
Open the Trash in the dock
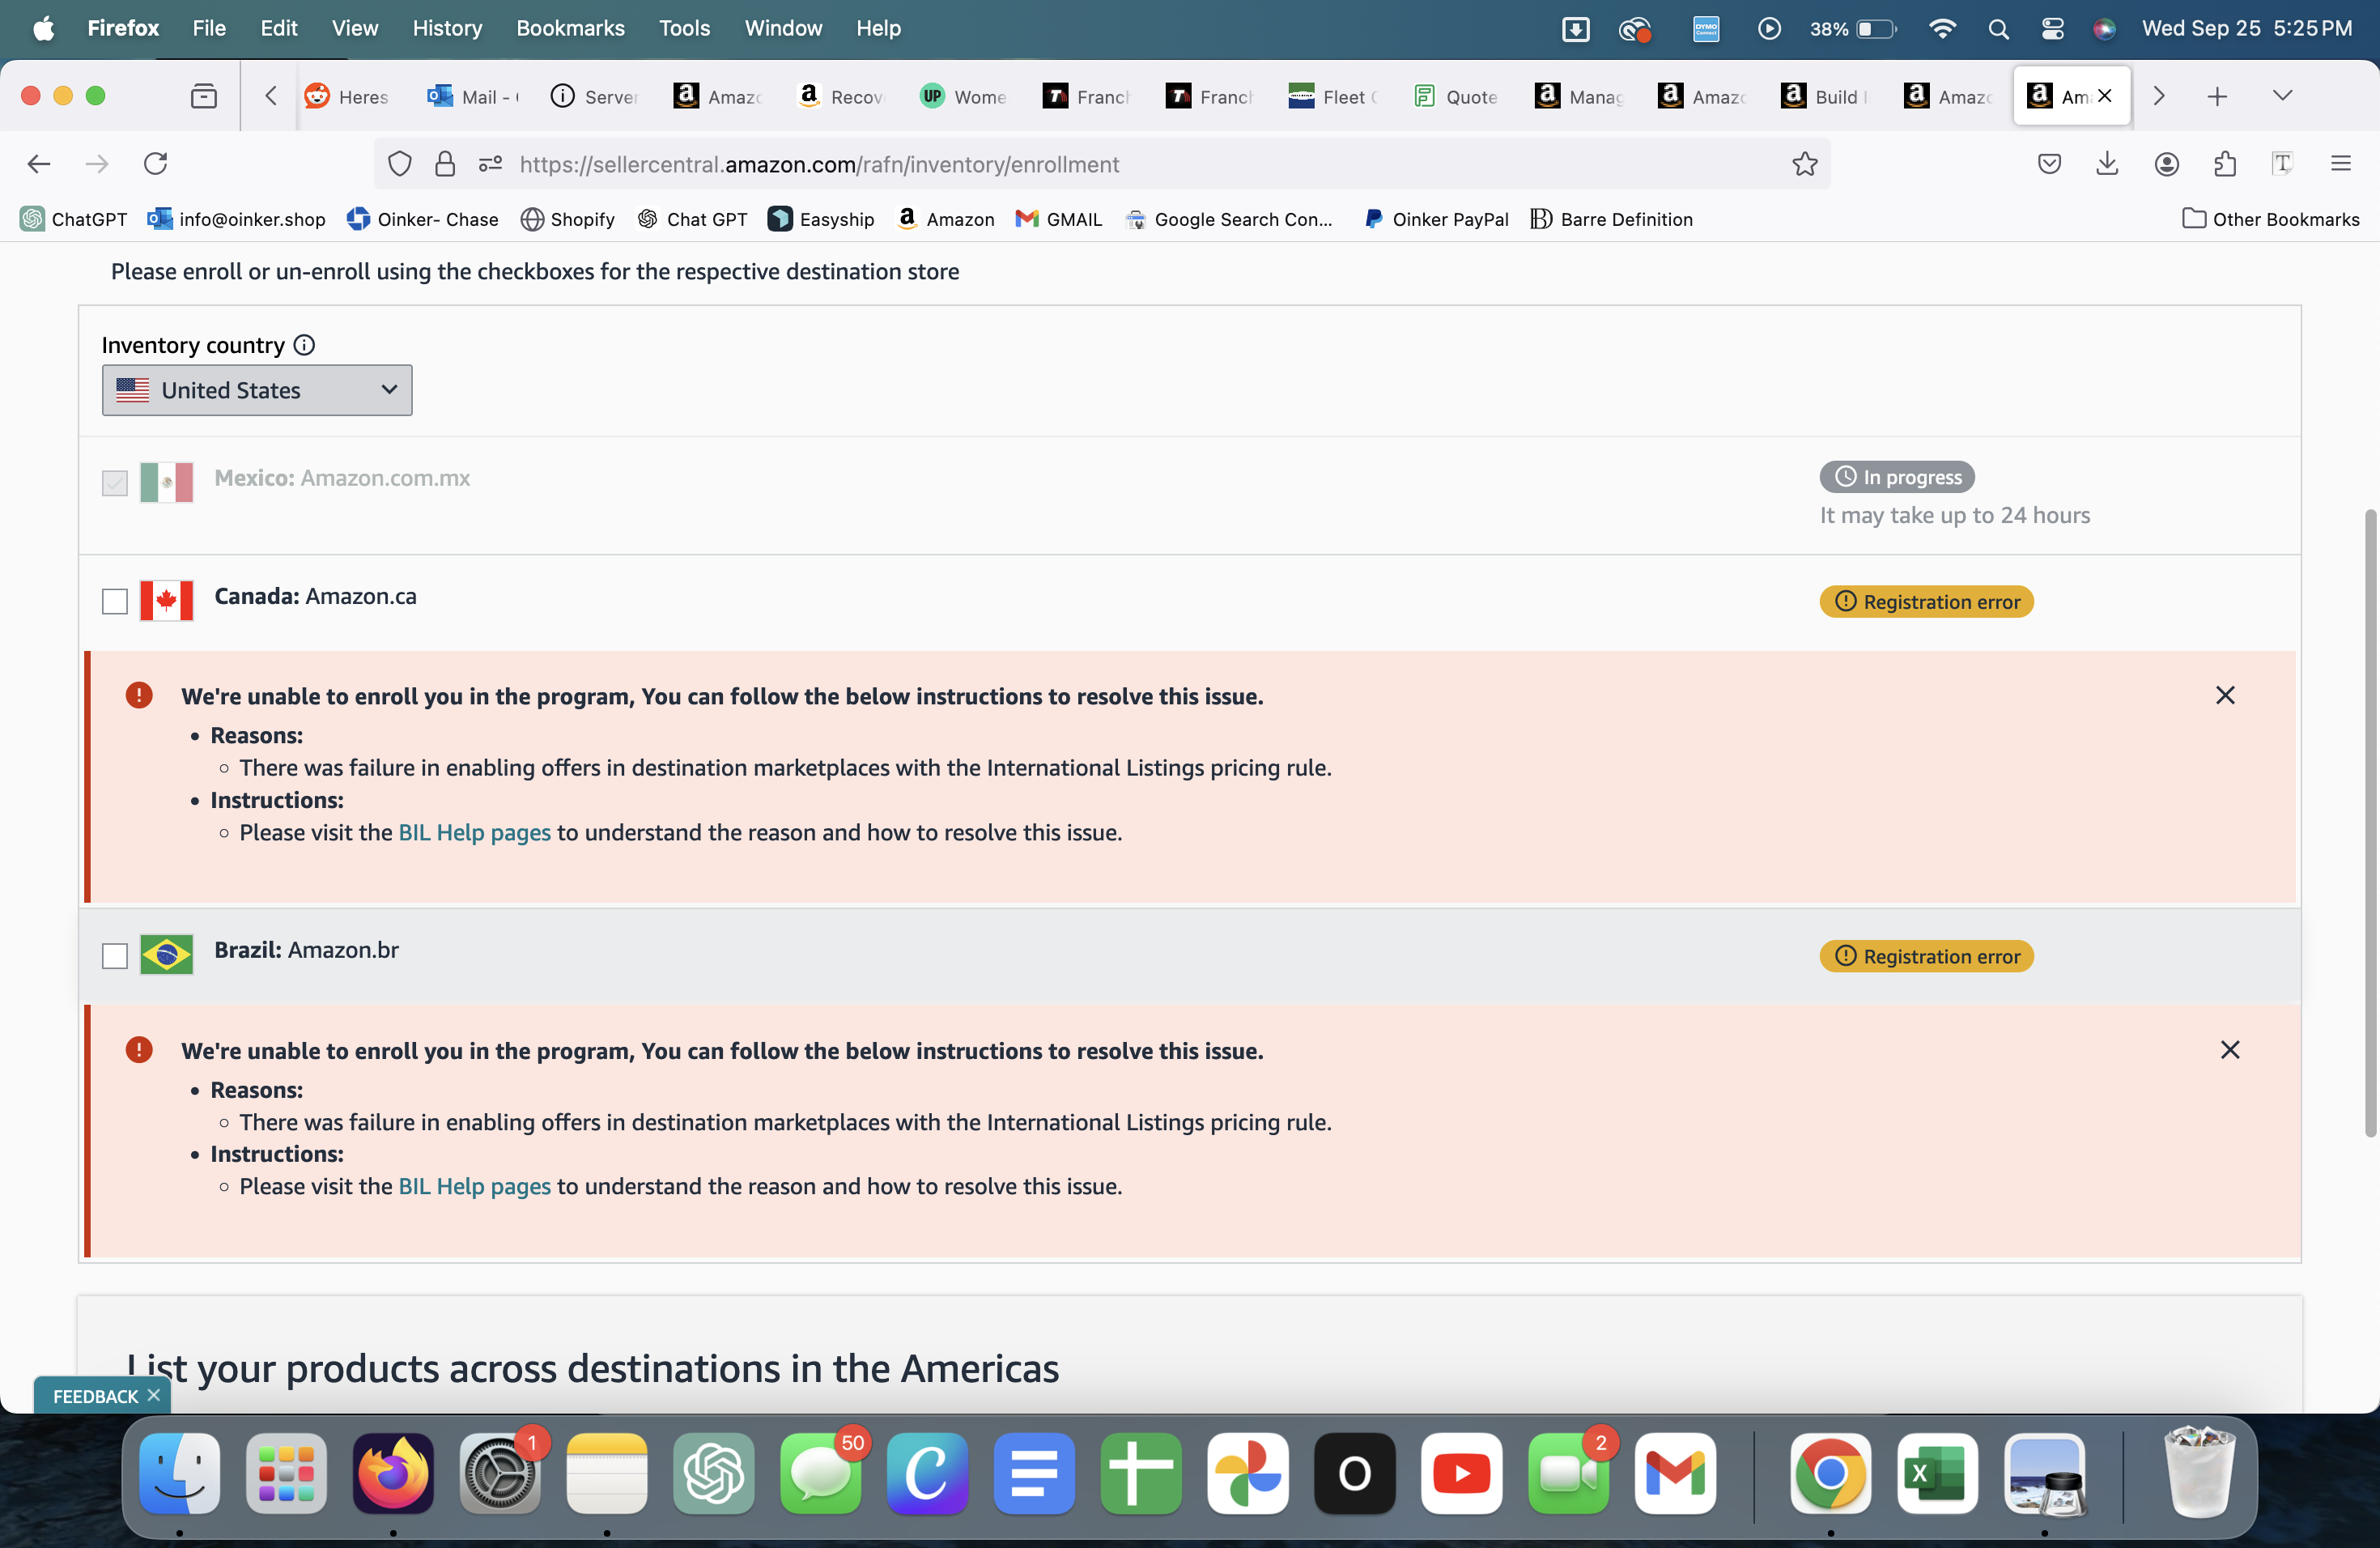coord(2199,1473)
